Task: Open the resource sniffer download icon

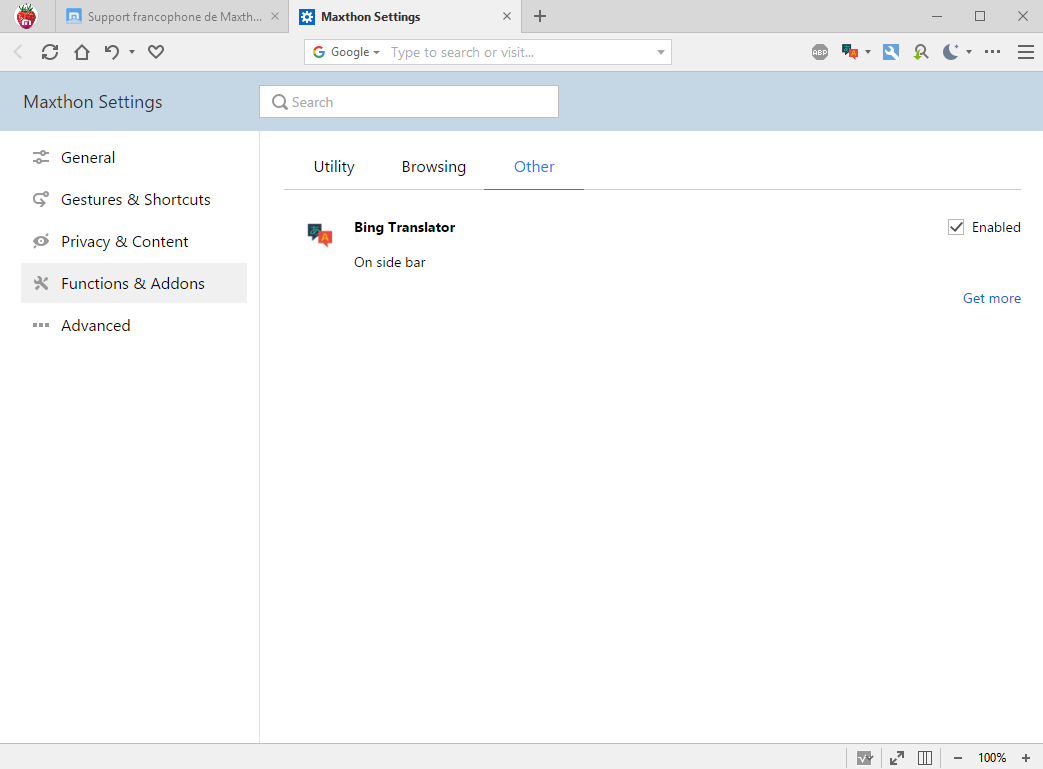Action: coord(921,52)
